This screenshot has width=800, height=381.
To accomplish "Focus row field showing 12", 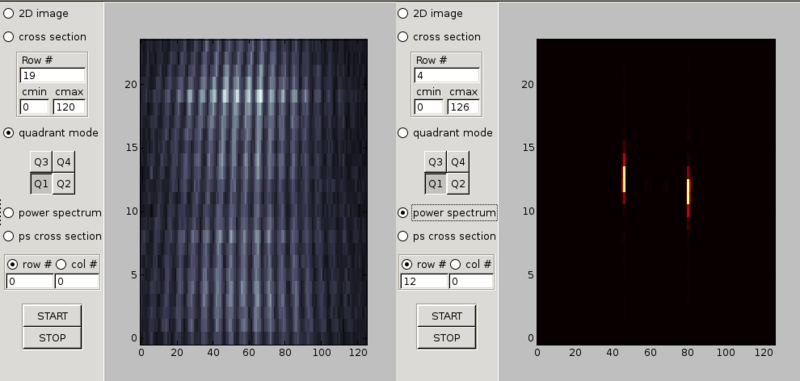I will pos(424,282).
